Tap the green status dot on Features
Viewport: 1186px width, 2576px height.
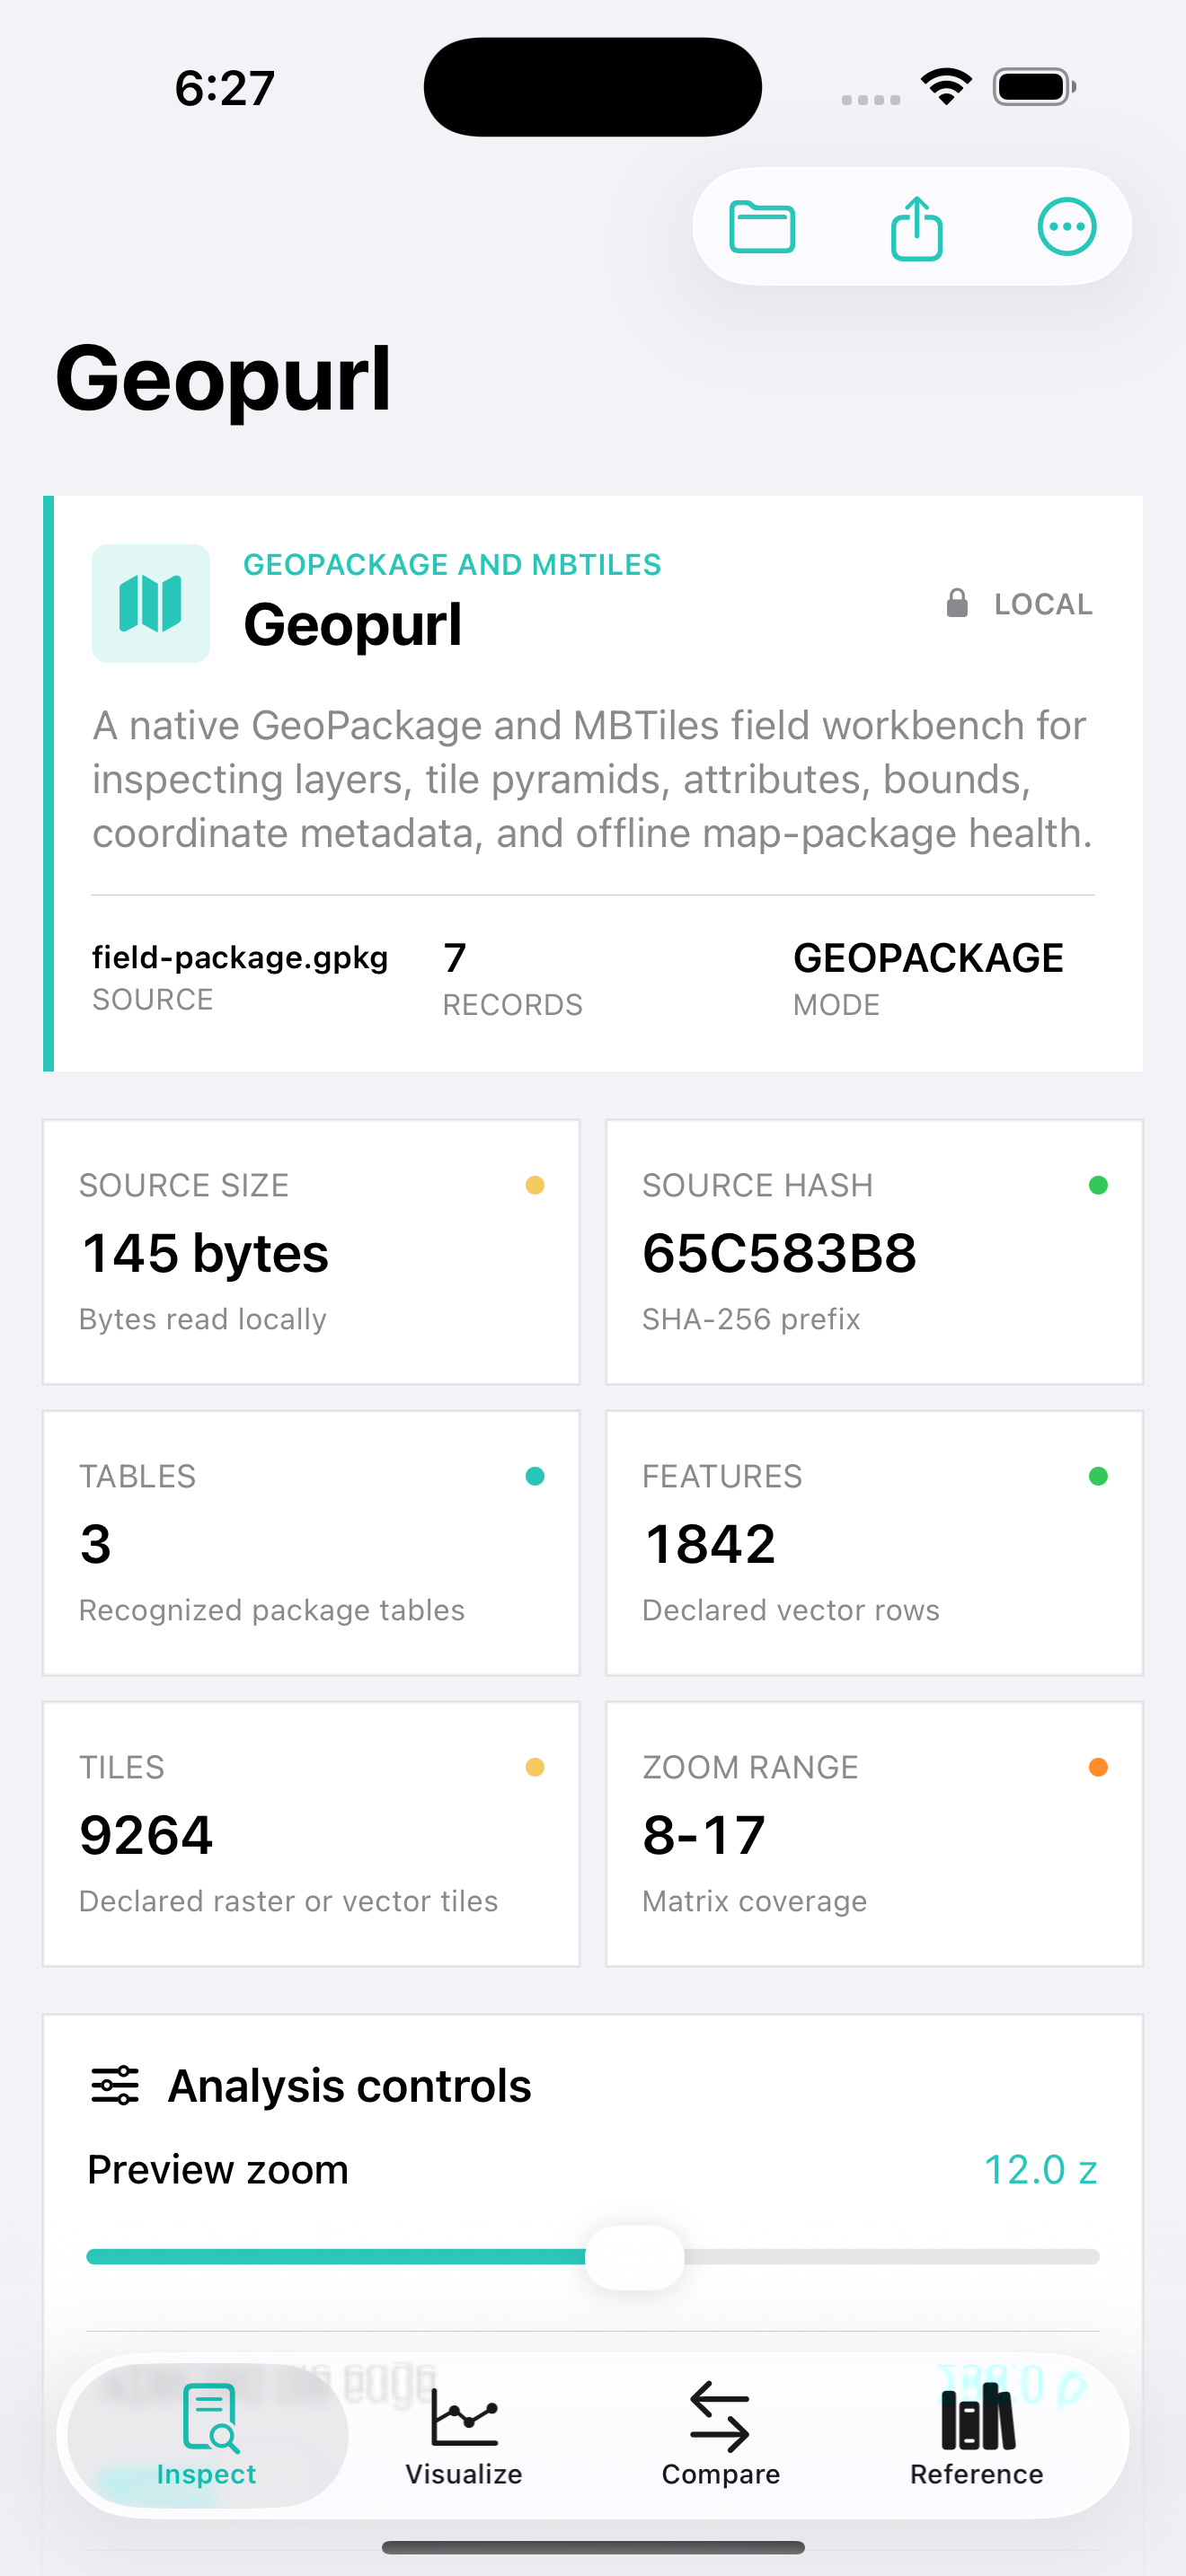click(x=1098, y=1476)
